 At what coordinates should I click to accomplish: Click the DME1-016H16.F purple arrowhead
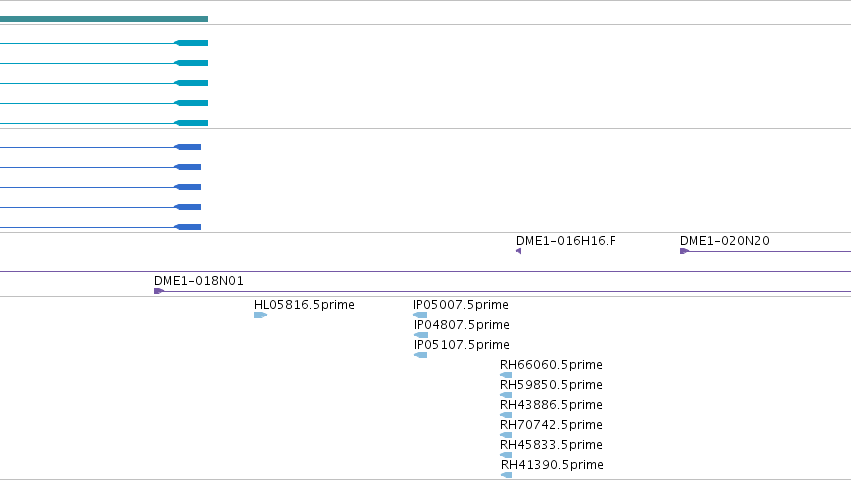click(518, 251)
